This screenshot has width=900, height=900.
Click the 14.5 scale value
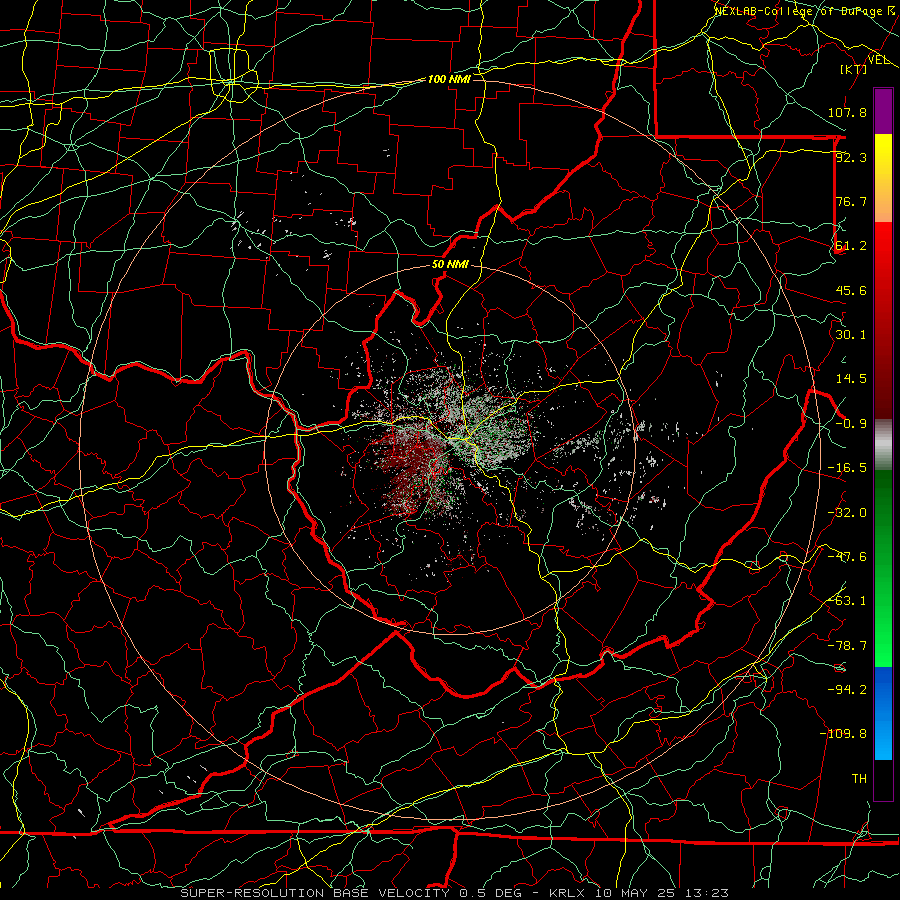[x=851, y=379]
